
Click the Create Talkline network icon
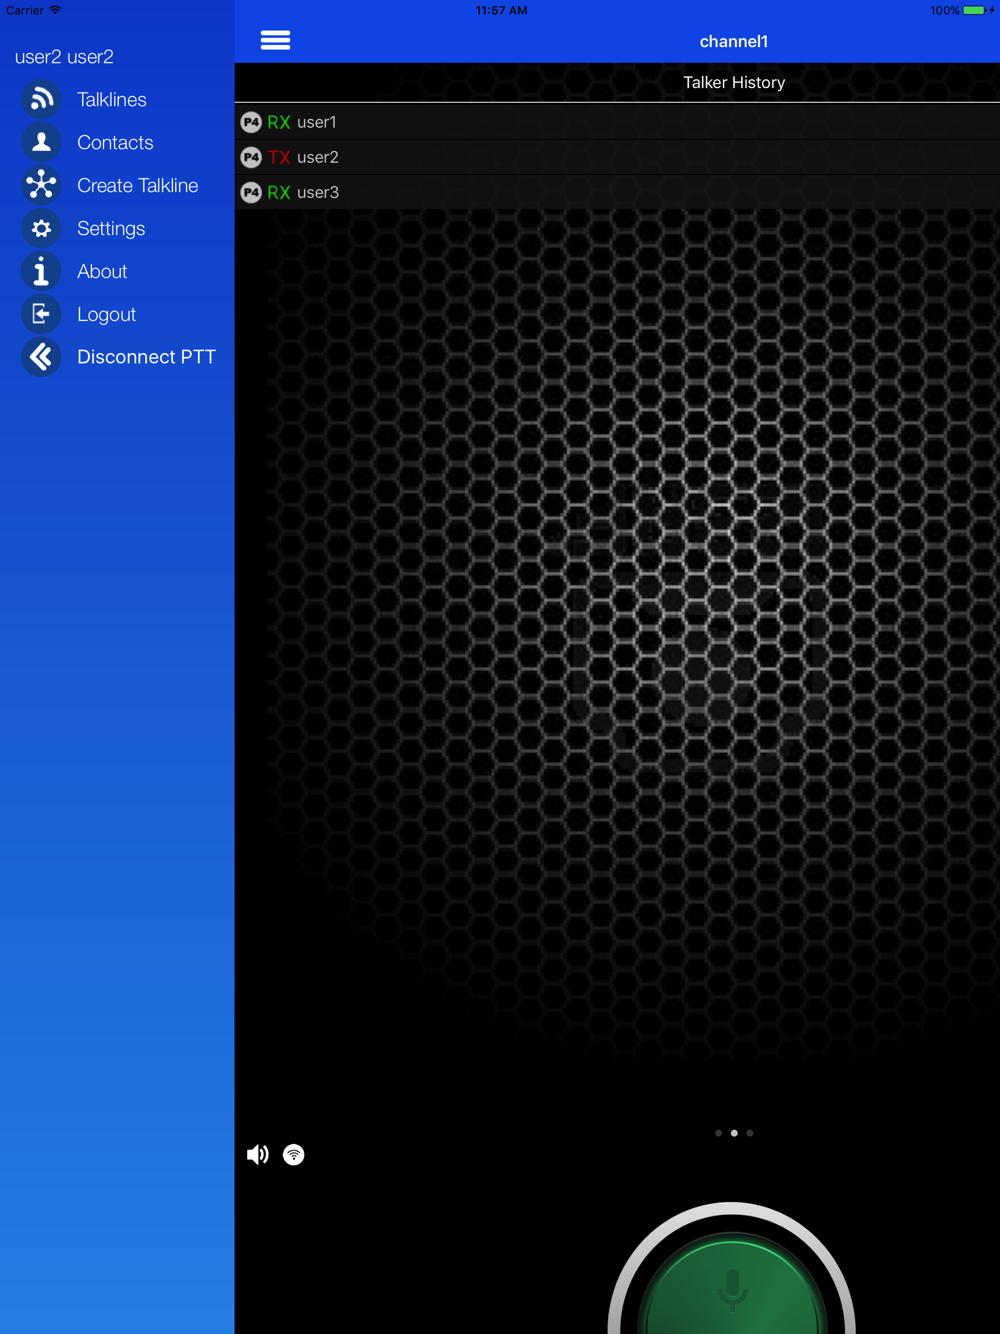[41, 185]
